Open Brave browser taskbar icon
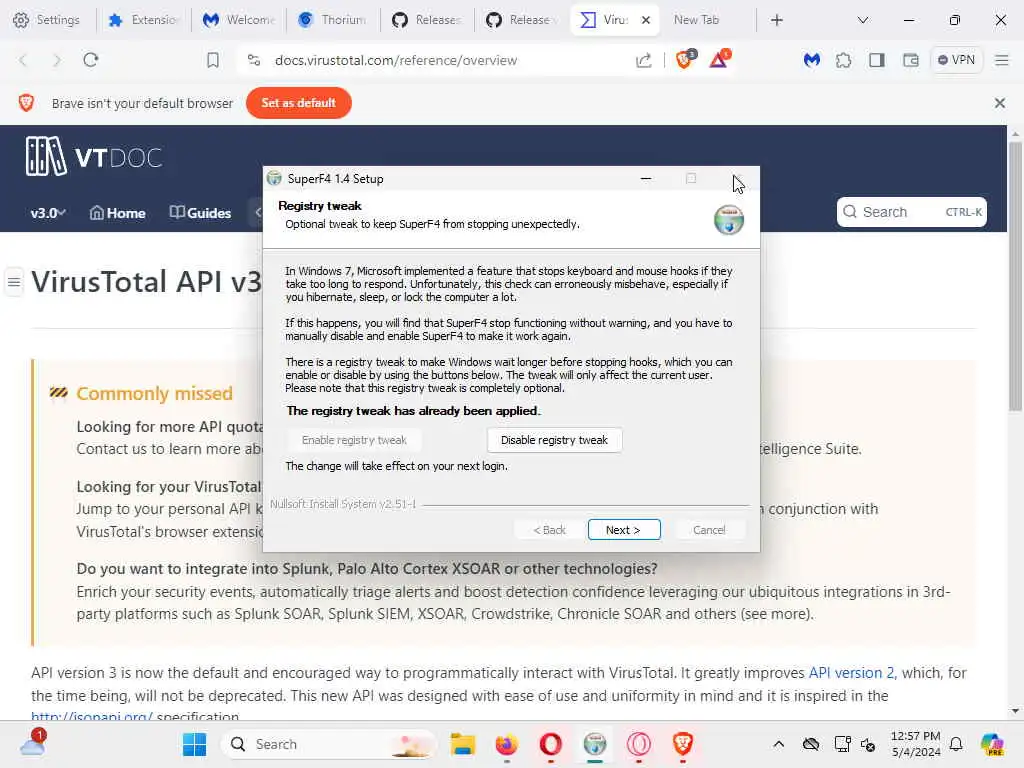1024x768 pixels. (x=682, y=744)
